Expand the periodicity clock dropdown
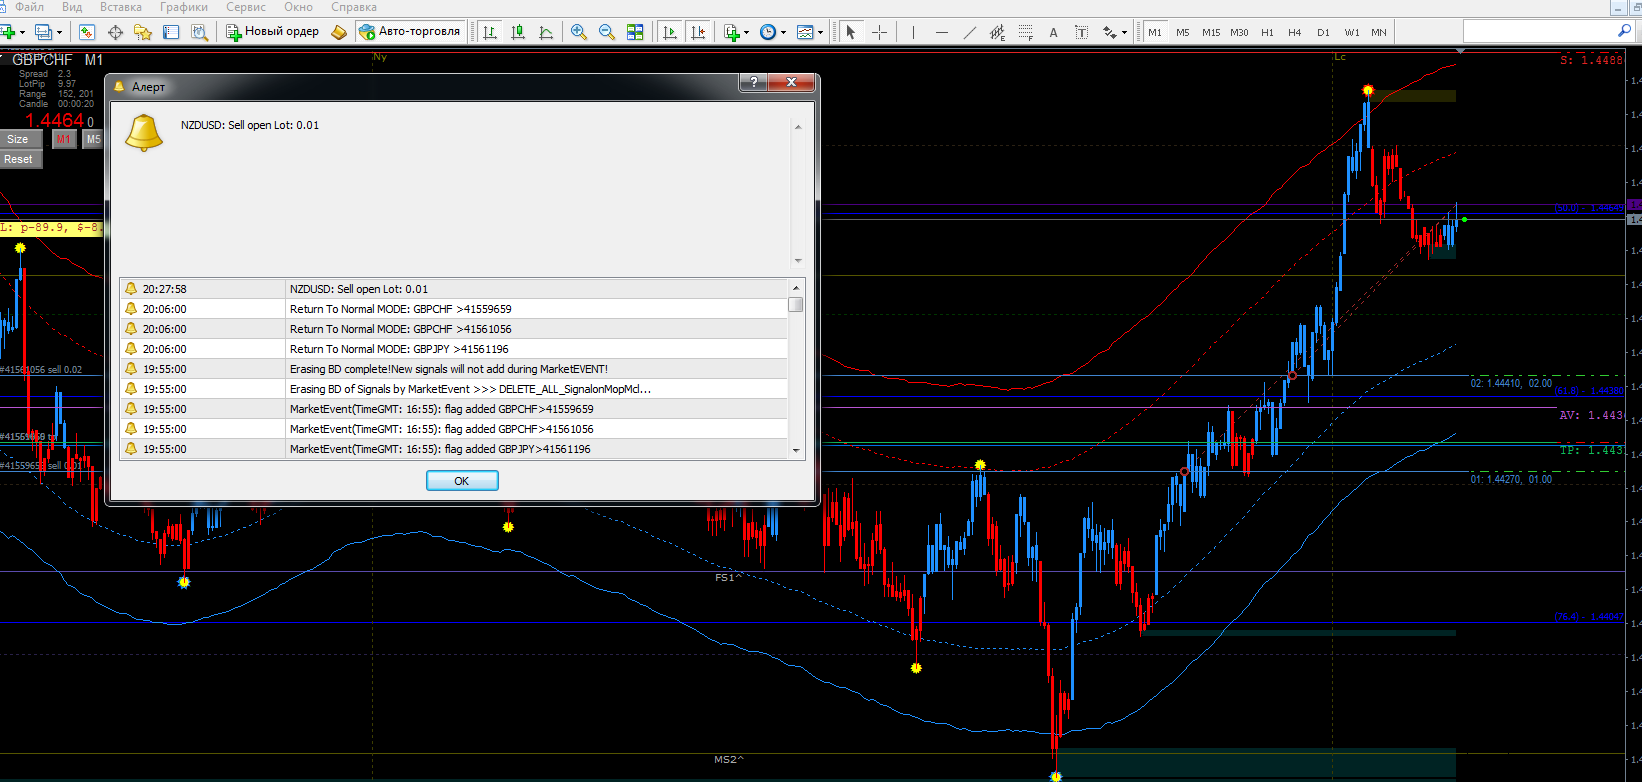Image resolution: width=1642 pixels, height=782 pixels. (783, 32)
